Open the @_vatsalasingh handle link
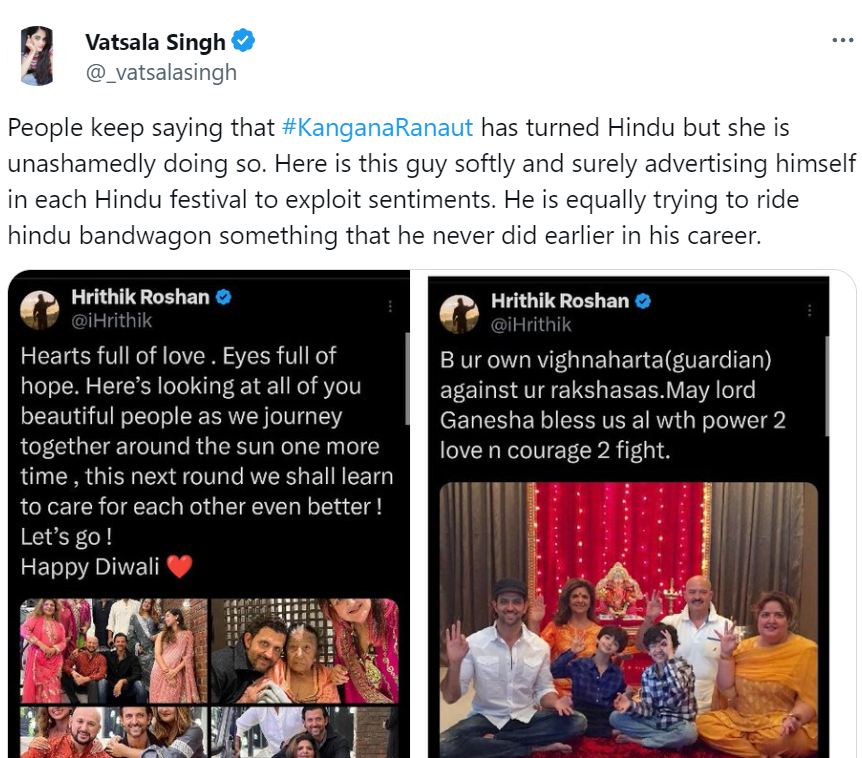 coord(161,73)
